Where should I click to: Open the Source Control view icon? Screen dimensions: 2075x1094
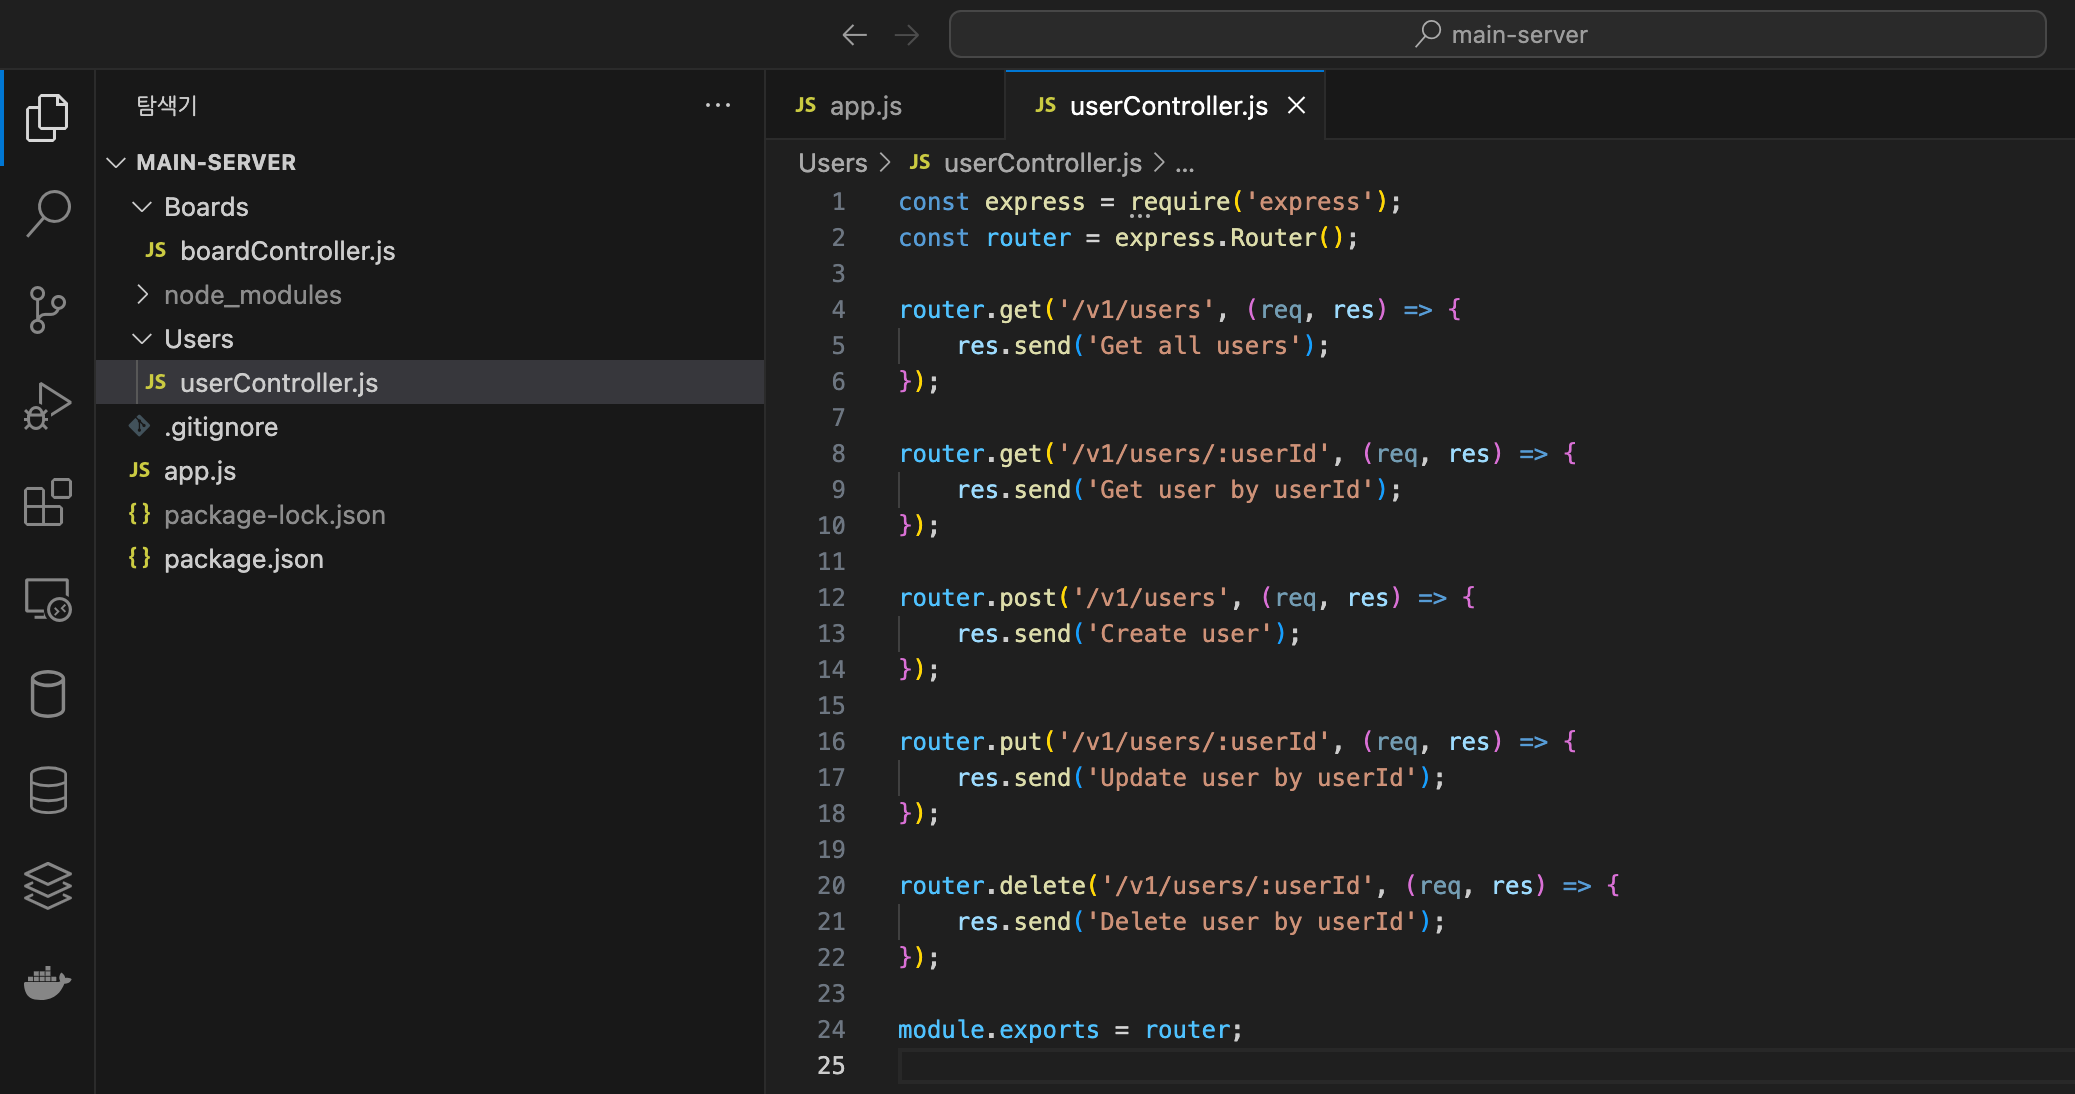[47, 309]
